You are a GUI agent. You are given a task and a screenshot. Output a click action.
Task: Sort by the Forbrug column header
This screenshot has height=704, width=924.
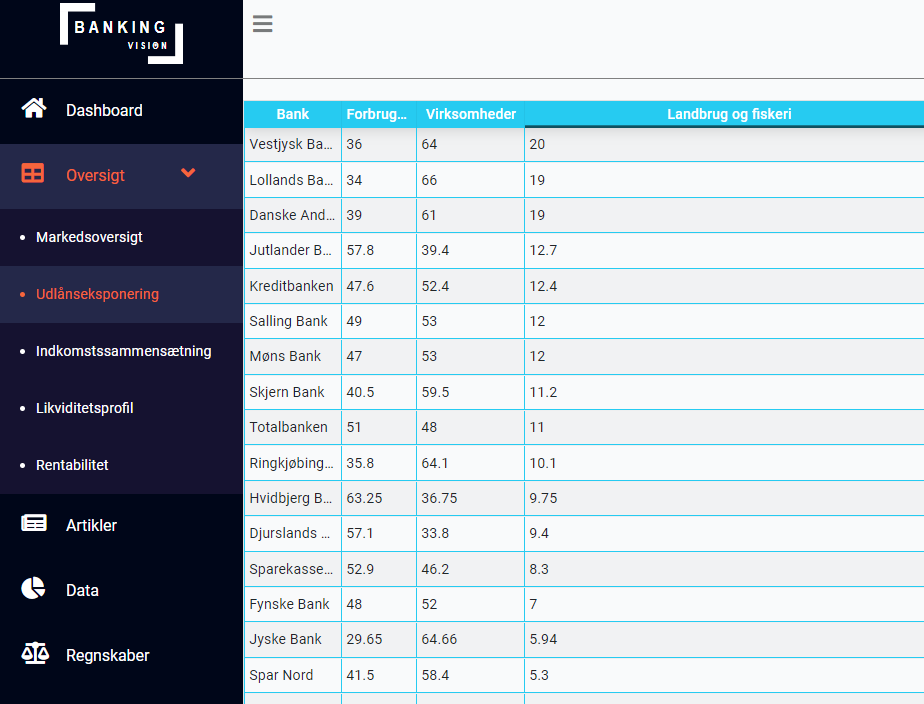(379, 114)
